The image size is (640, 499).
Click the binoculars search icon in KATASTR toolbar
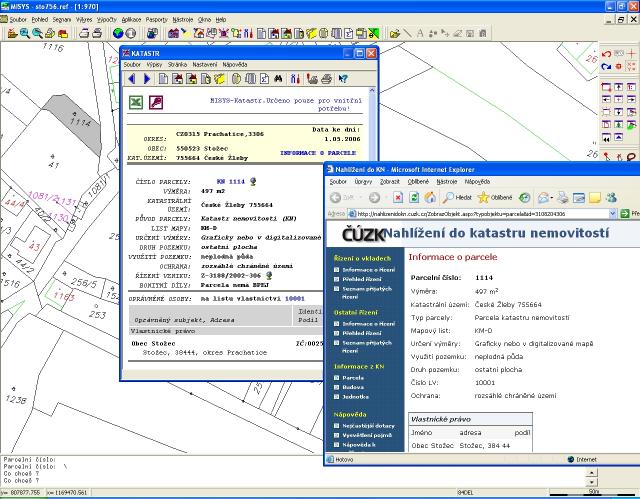tap(278, 79)
